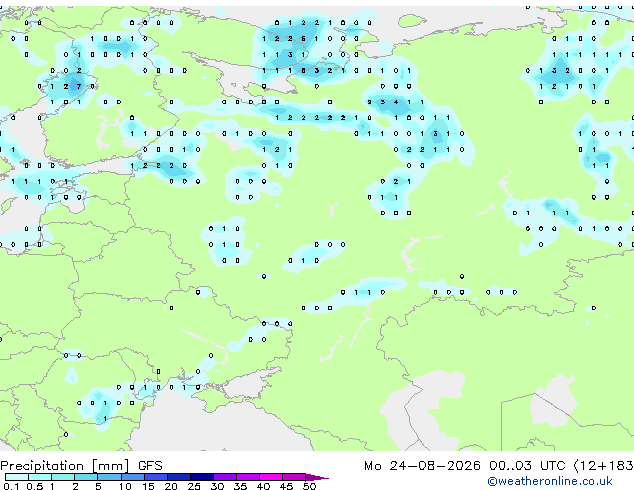The width and height of the screenshot is (634, 490).
Task: Click the '15' legend scale label
Action: 148,486
